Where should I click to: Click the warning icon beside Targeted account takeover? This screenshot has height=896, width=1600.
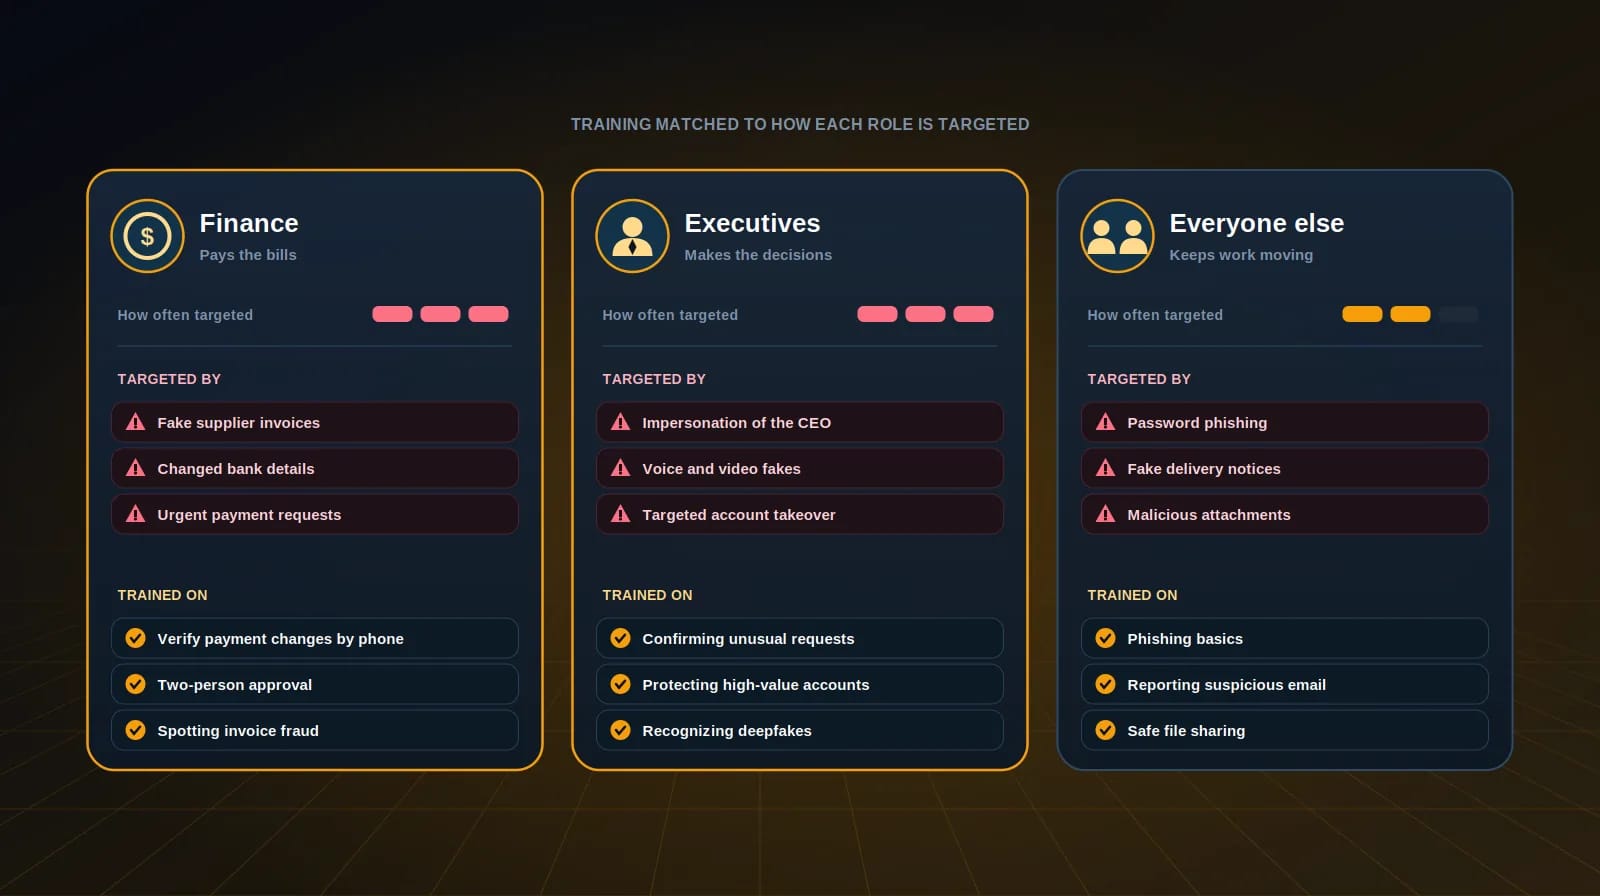pyautogui.click(x=620, y=514)
